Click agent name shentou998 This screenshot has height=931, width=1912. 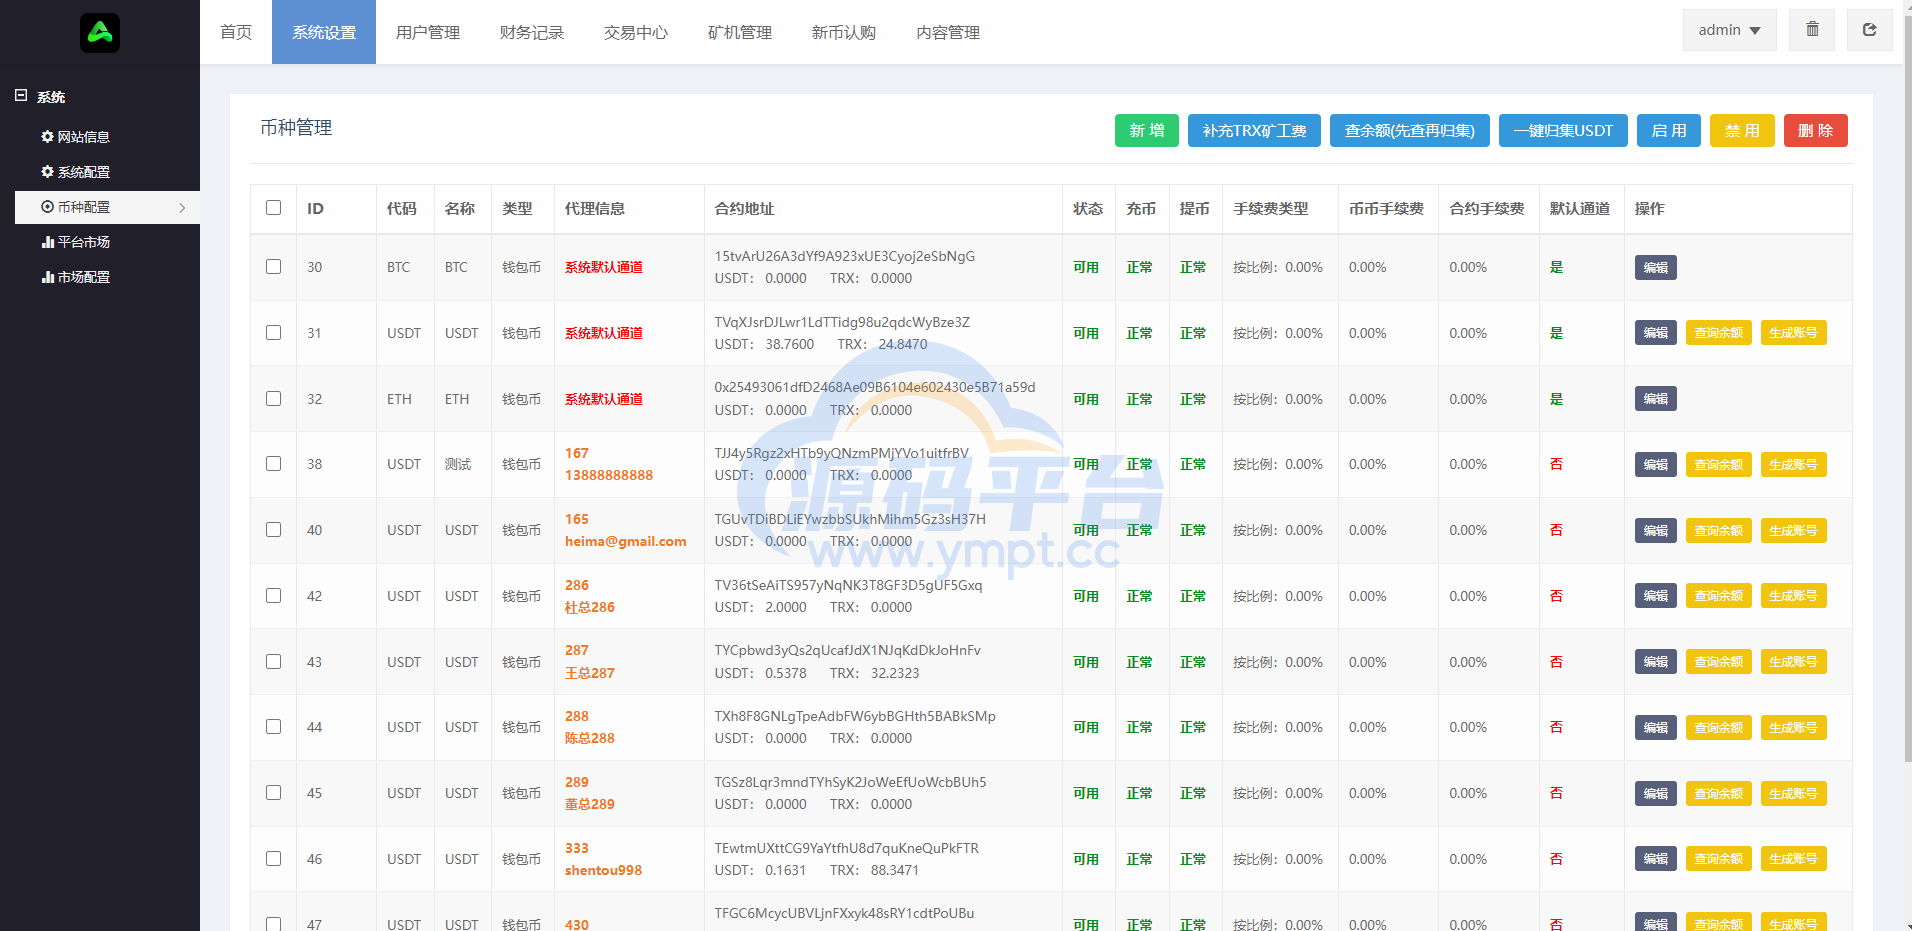pos(603,870)
